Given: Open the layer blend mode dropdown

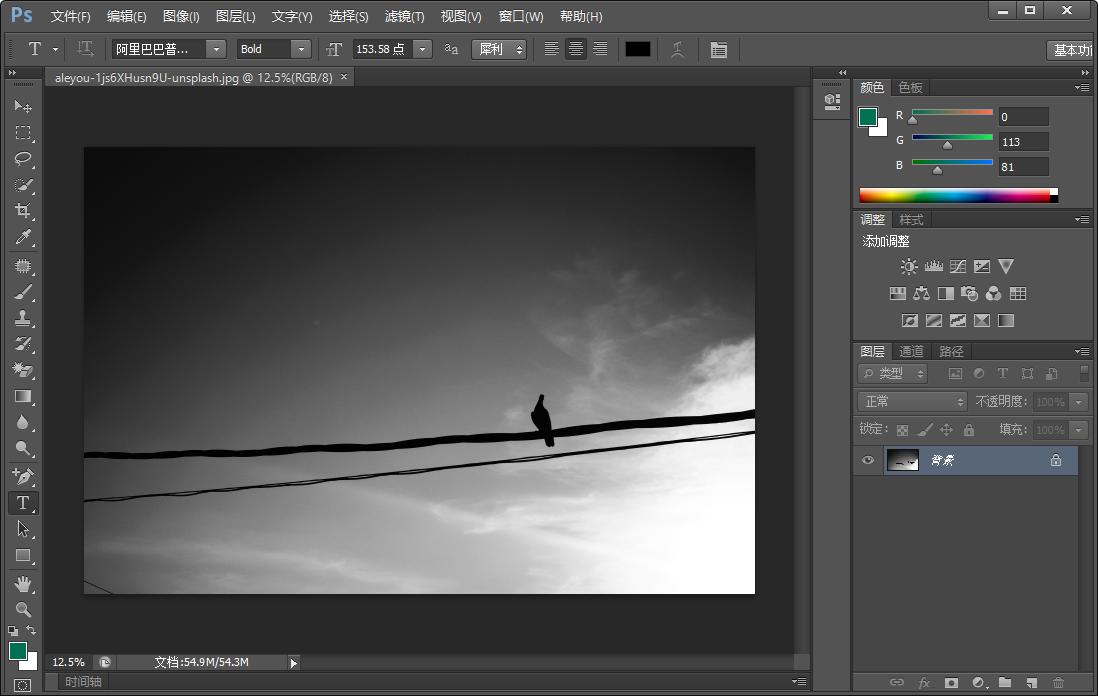Looking at the screenshot, I should pyautogui.click(x=911, y=401).
